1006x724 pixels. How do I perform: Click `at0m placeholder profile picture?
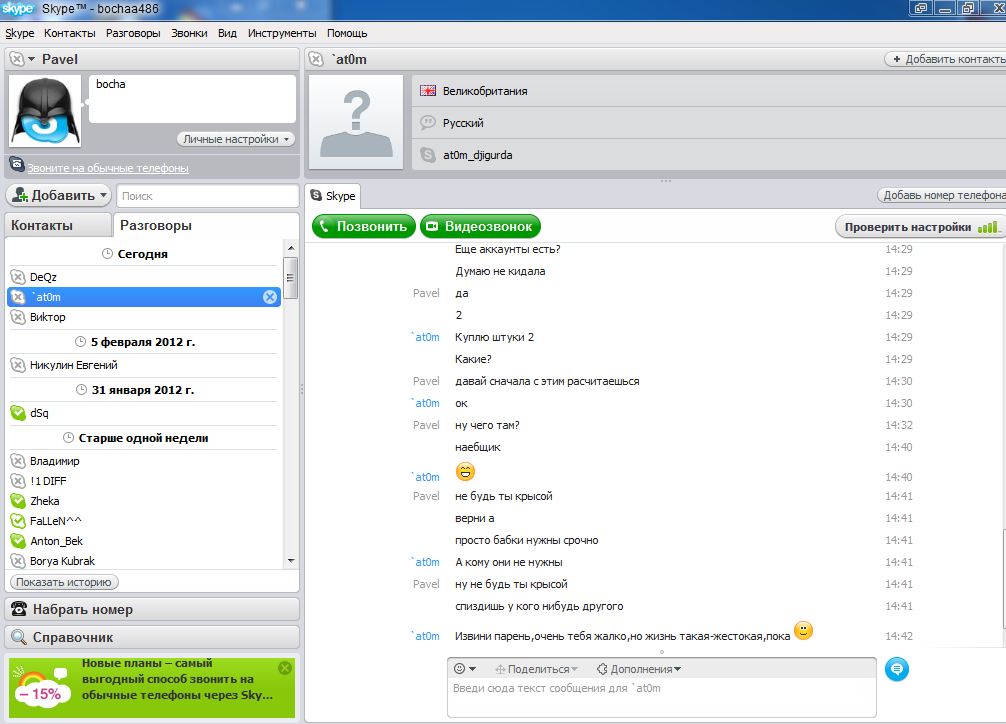click(356, 122)
